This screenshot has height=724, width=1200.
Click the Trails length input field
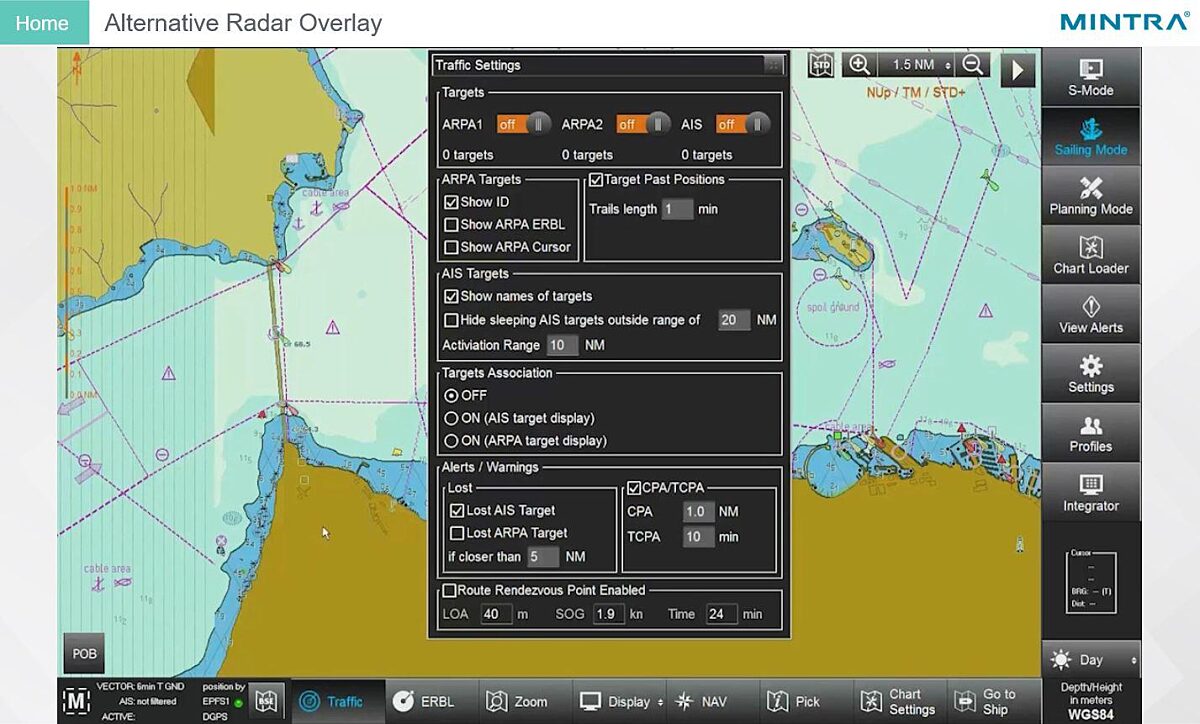click(x=677, y=209)
